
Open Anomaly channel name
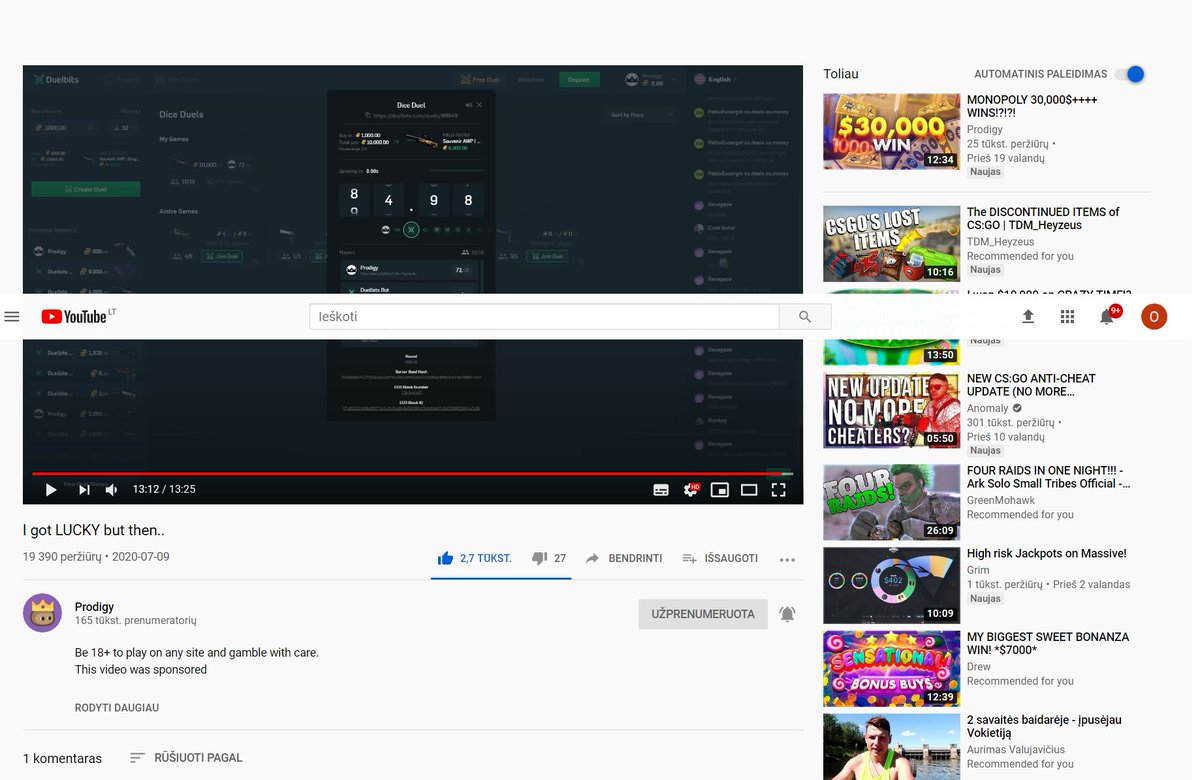point(988,409)
